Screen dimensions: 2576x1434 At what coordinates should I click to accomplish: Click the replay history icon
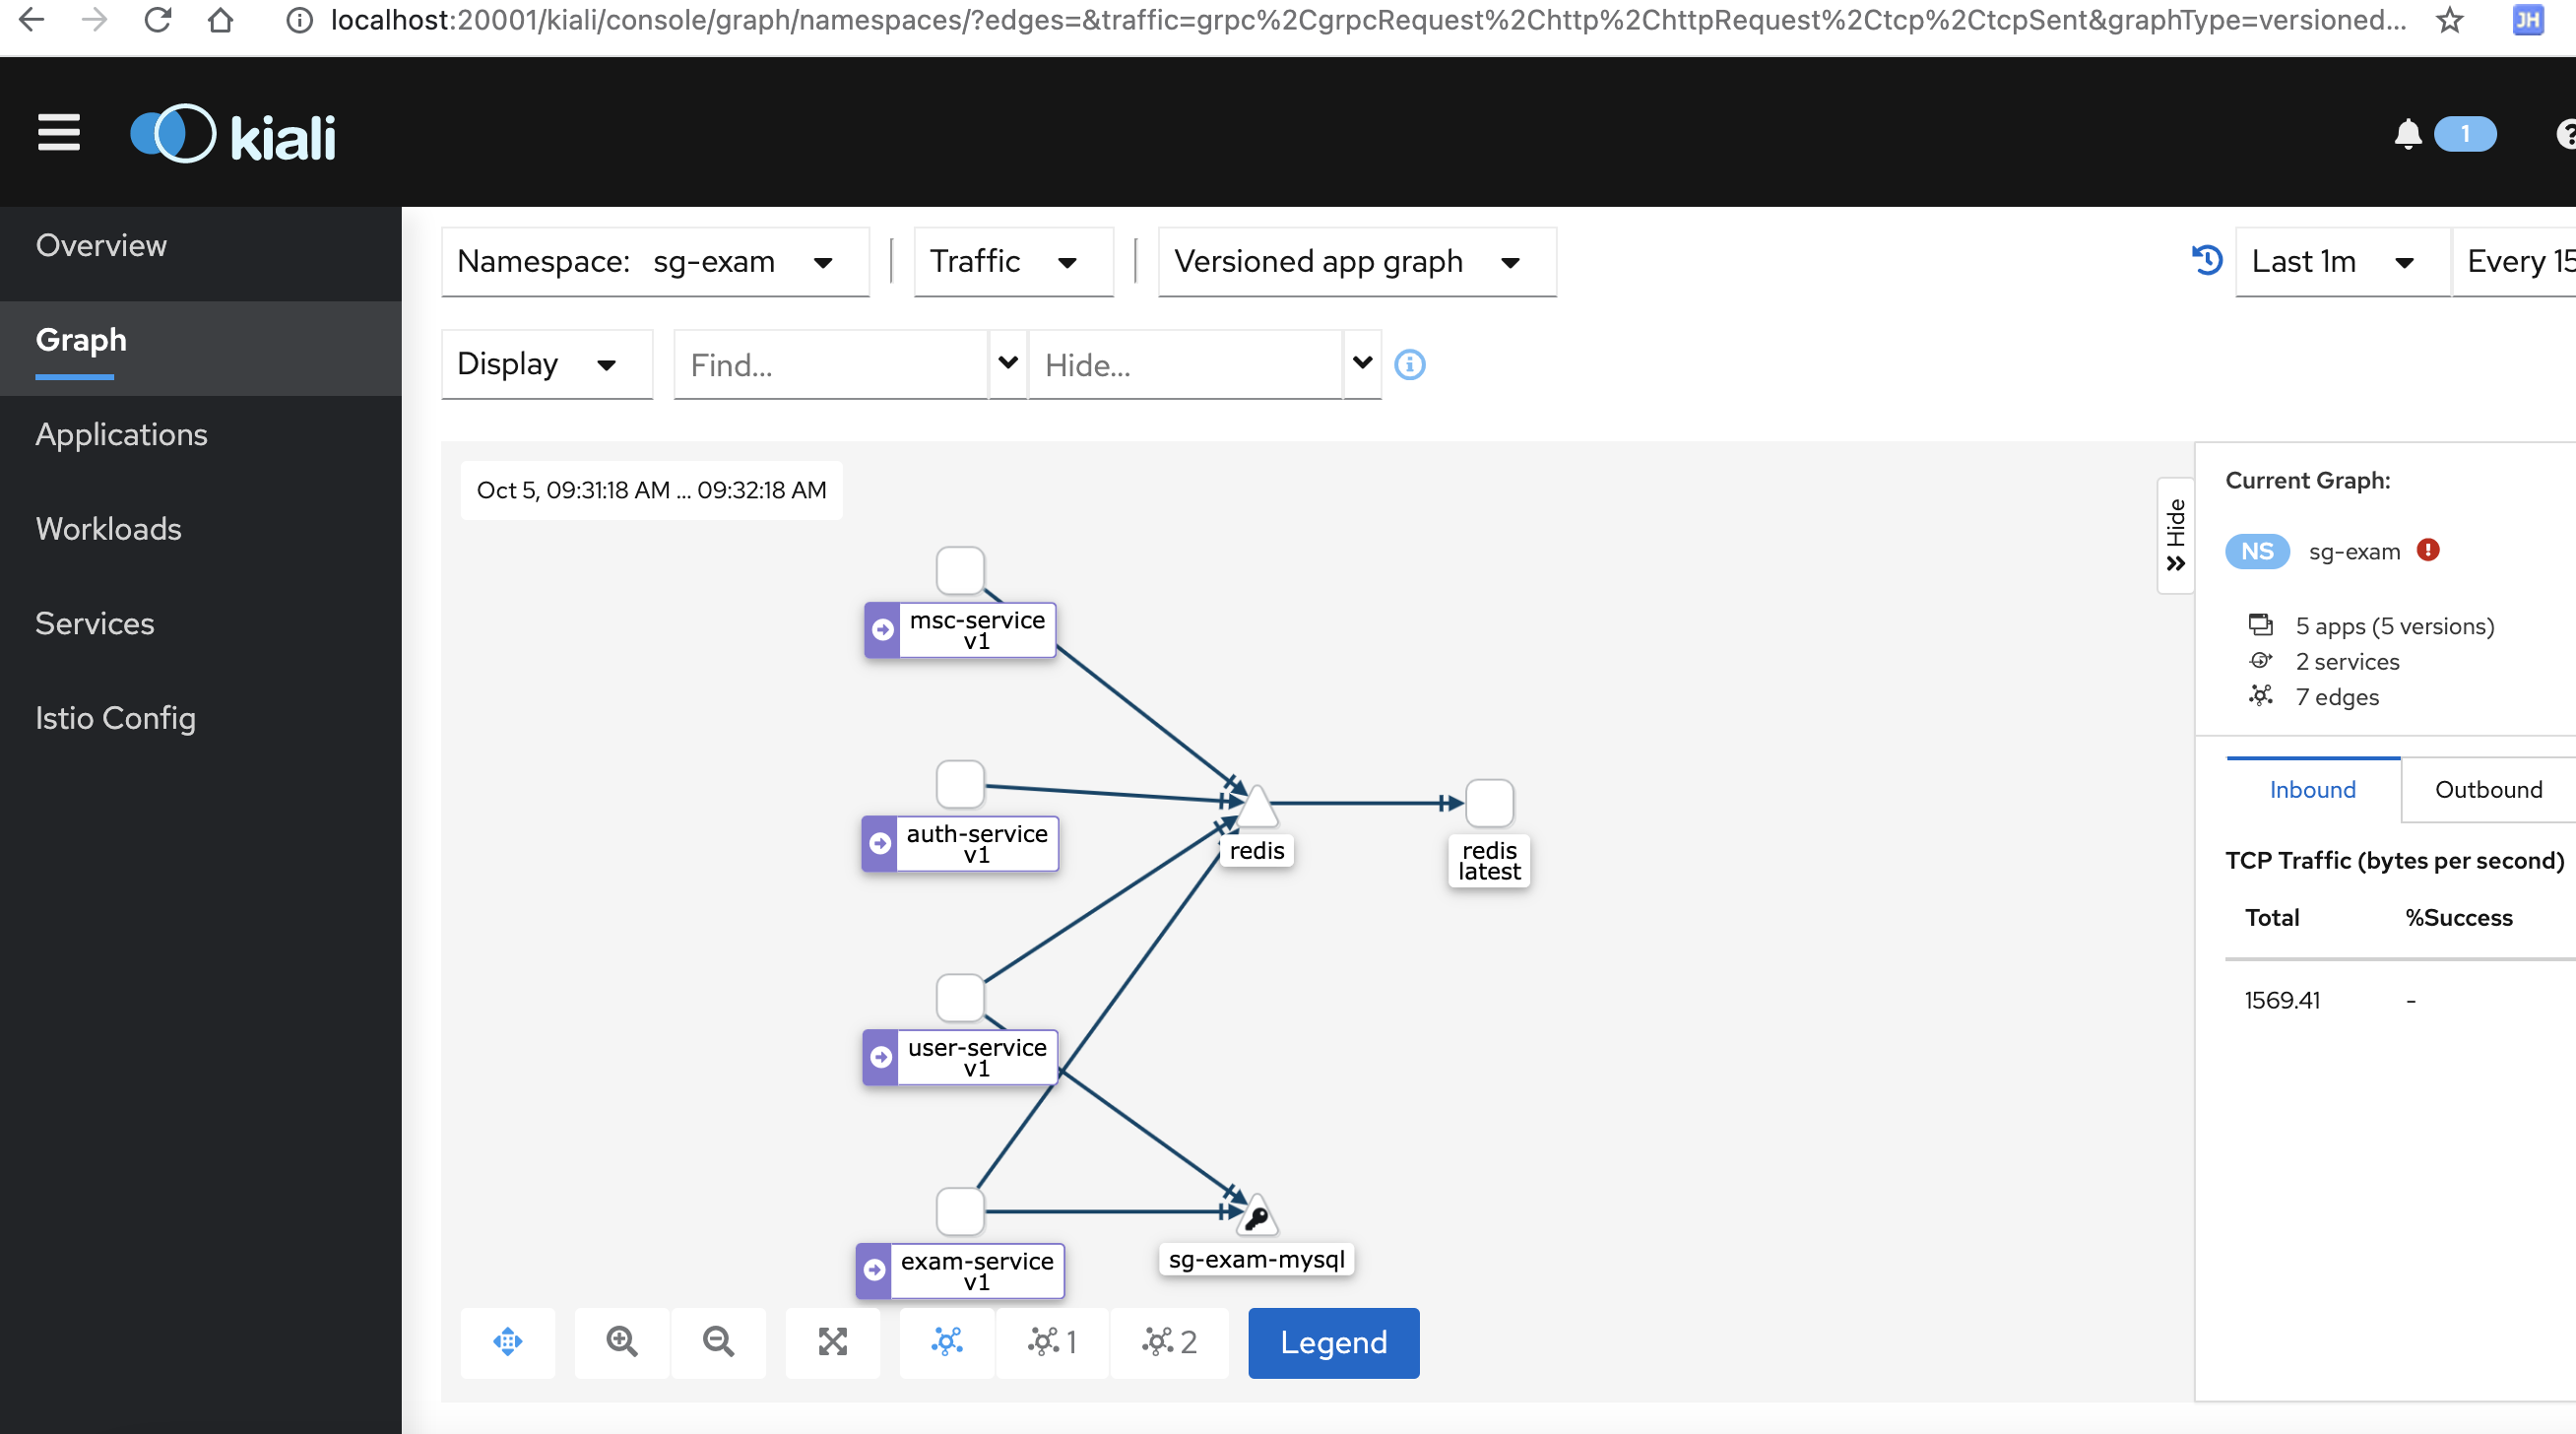click(2207, 261)
